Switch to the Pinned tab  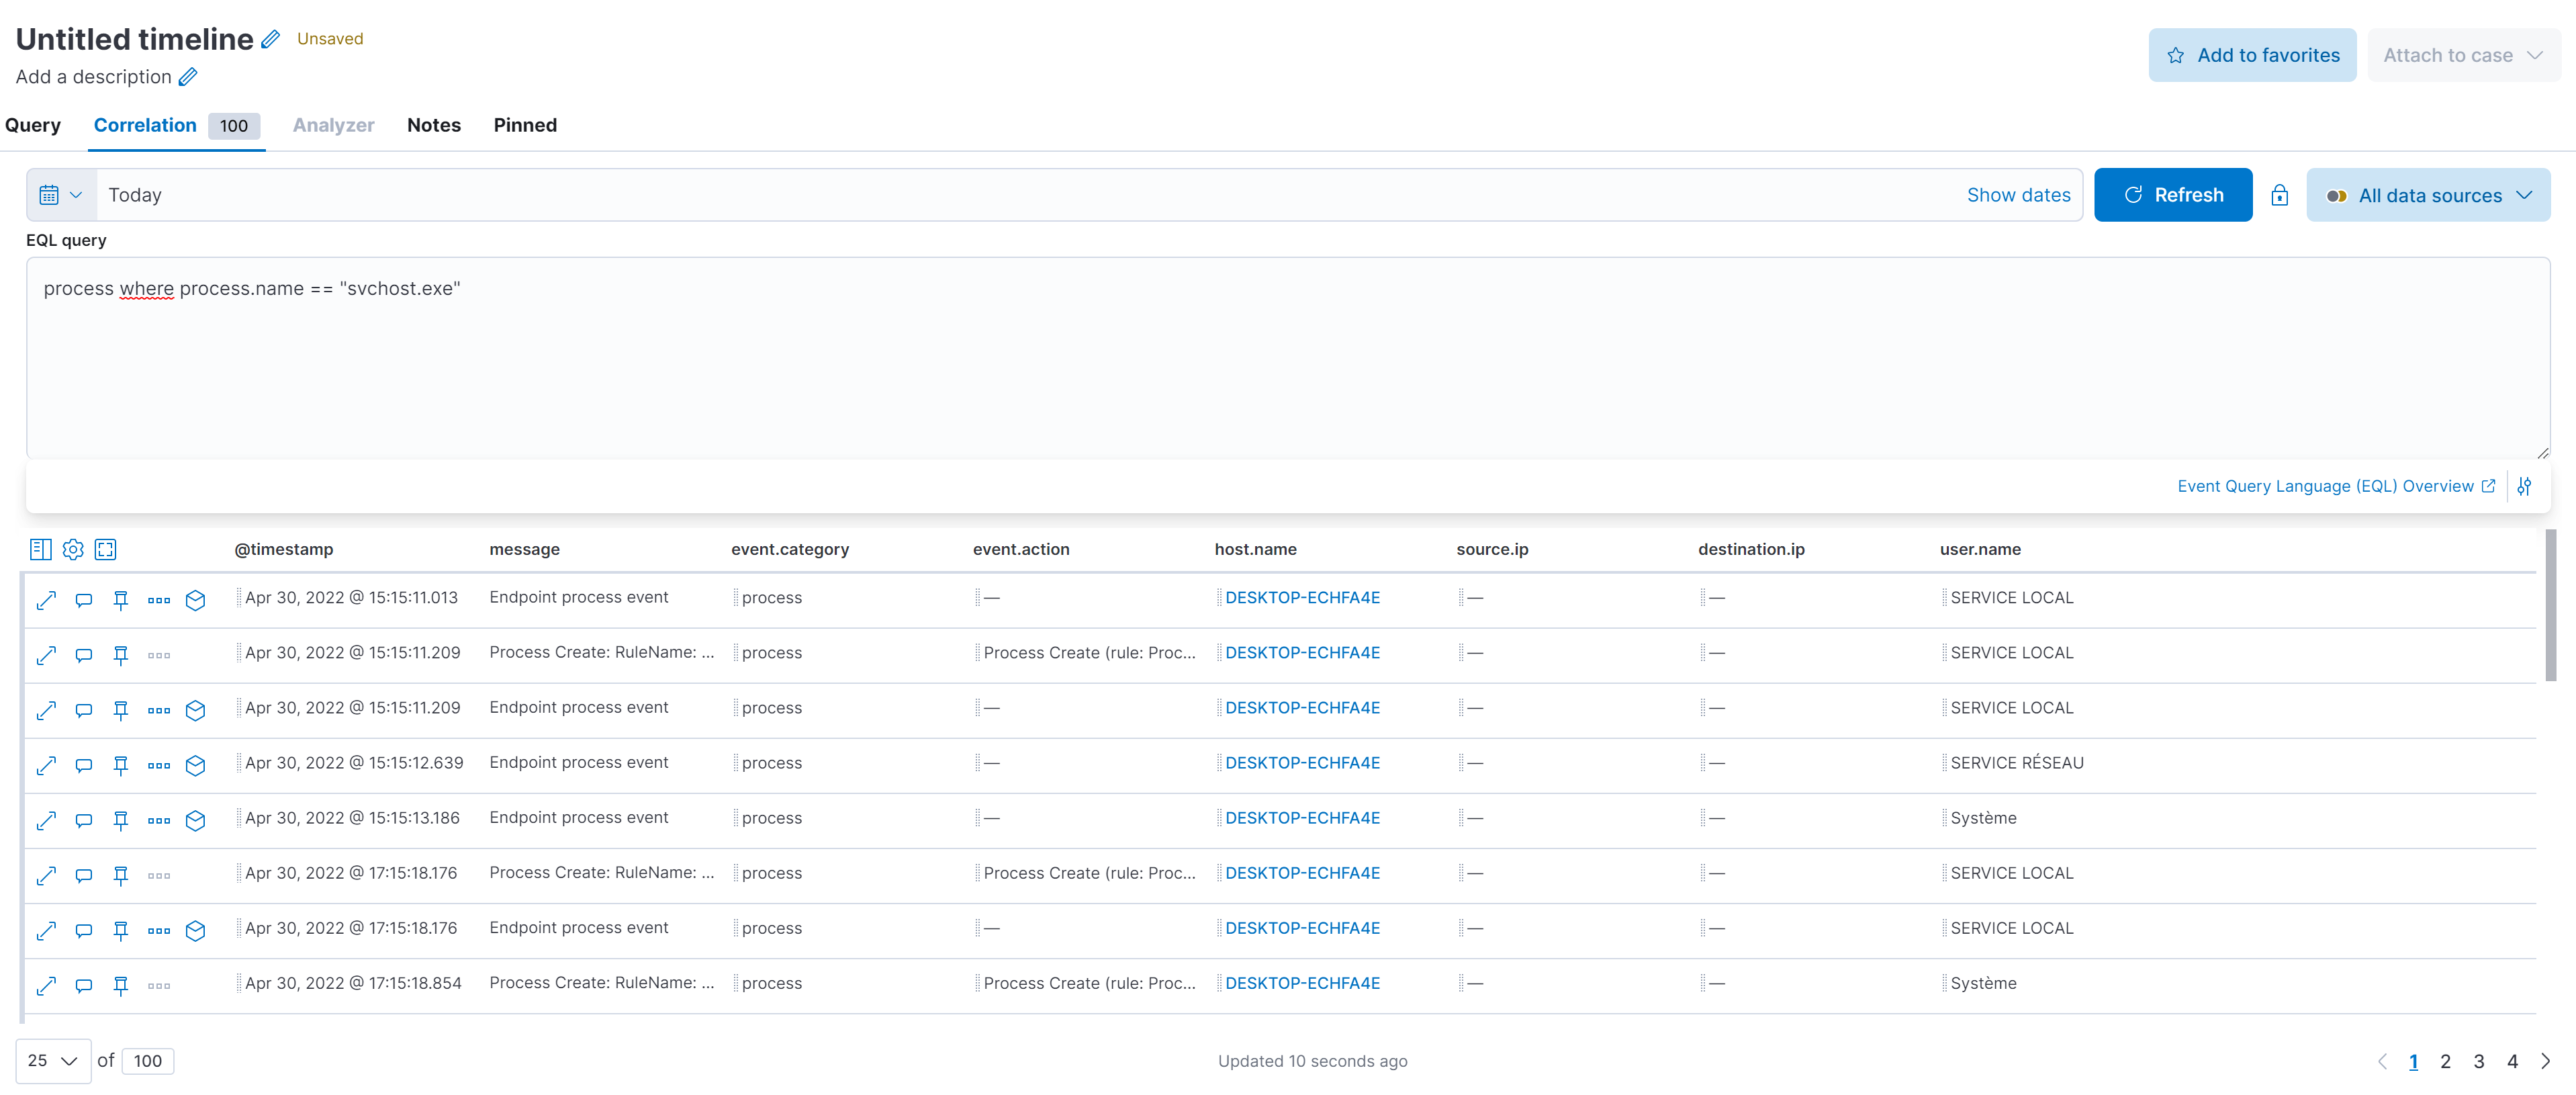coord(525,125)
